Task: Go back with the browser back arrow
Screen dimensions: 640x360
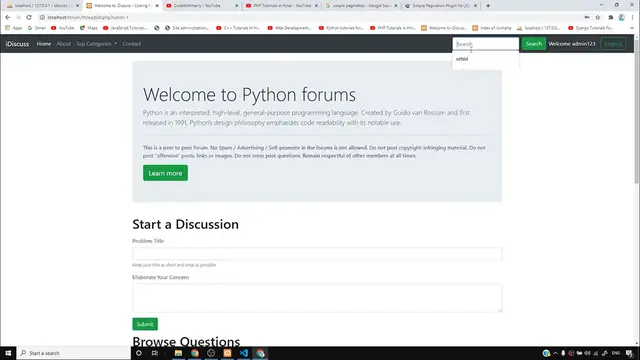Action: 8,17
